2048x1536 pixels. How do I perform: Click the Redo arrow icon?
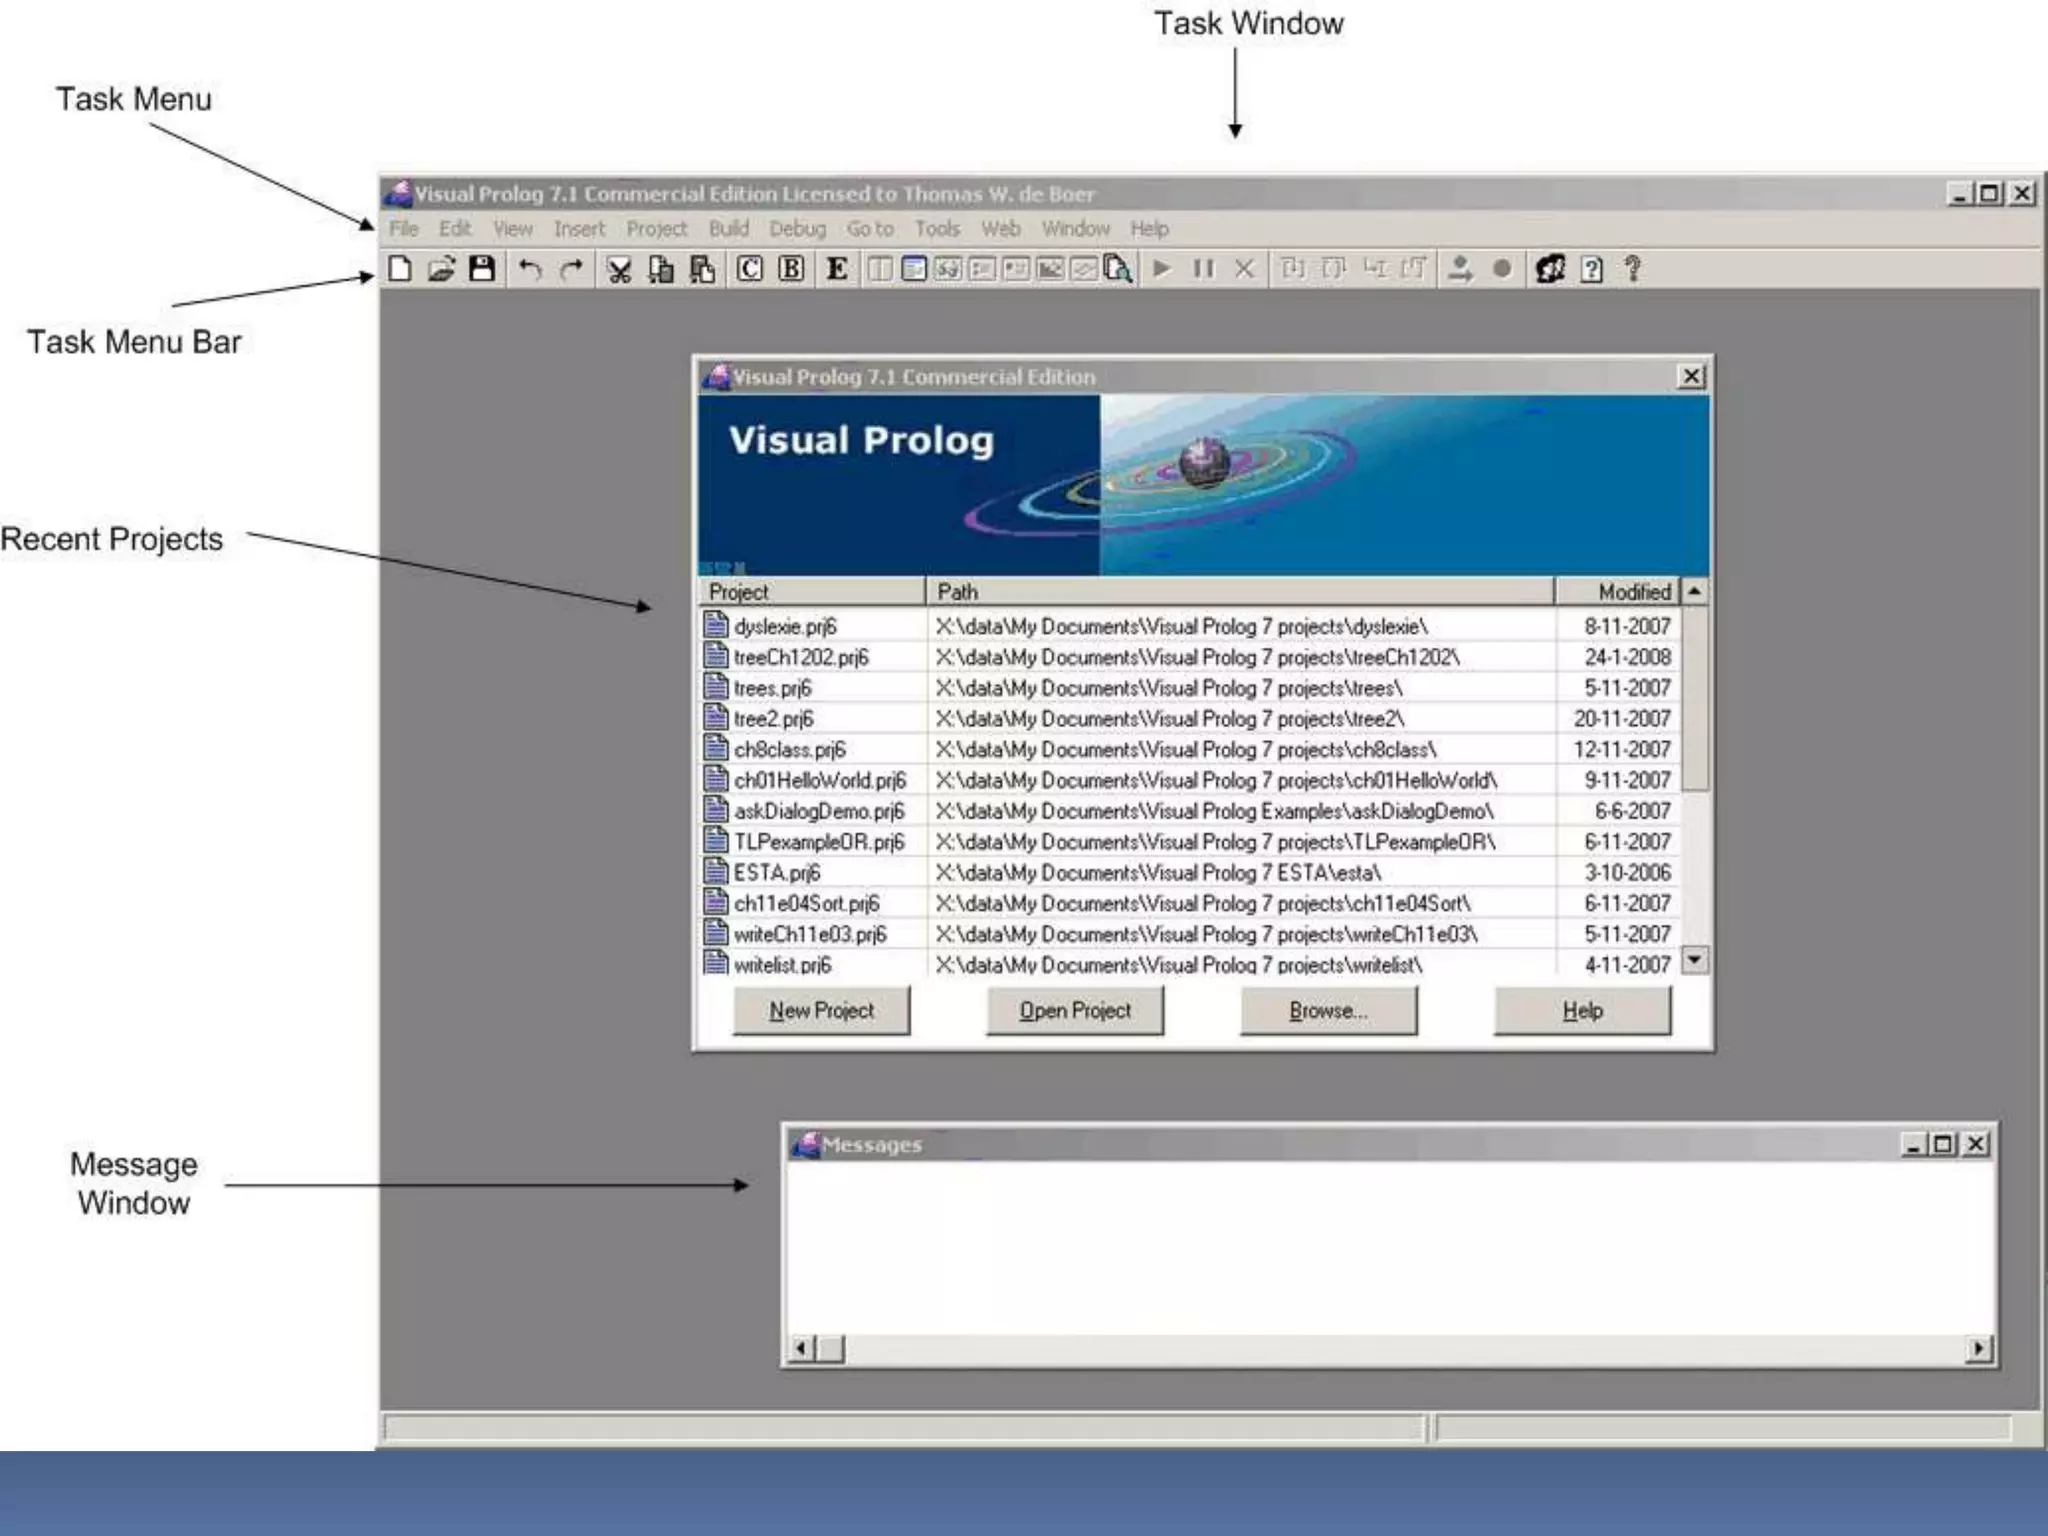571,270
